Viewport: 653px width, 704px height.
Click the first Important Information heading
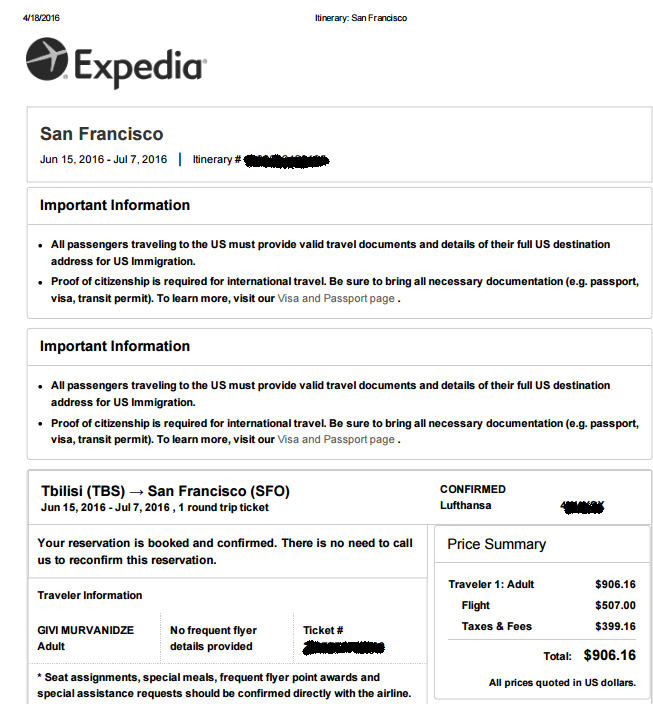[x=114, y=205]
